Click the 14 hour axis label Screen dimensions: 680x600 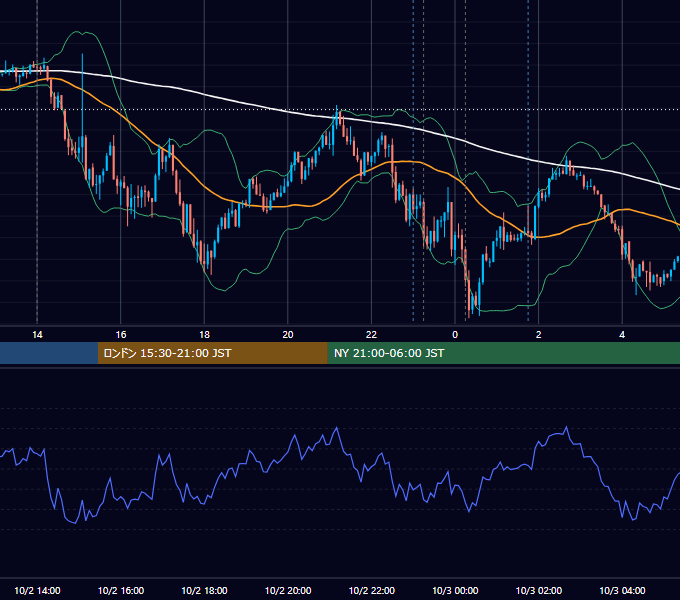37,335
